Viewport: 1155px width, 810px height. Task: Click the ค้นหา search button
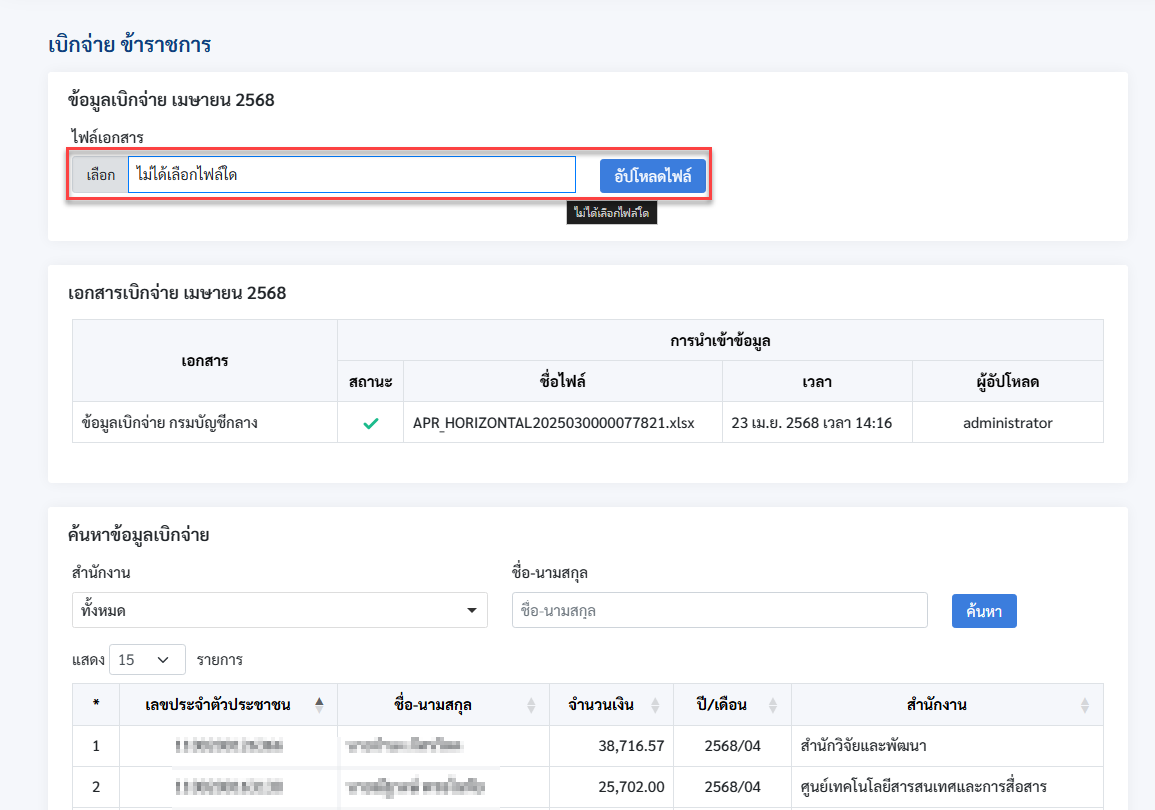[984, 611]
